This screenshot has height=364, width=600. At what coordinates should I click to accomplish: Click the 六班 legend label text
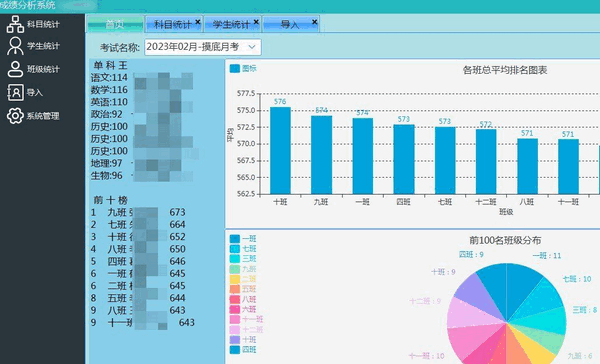pyautogui.click(x=249, y=309)
